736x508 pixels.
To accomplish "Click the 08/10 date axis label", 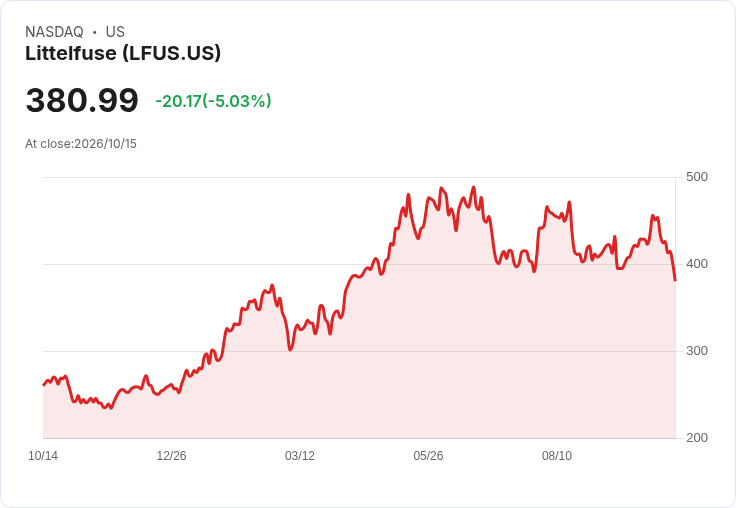I will click(557, 456).
